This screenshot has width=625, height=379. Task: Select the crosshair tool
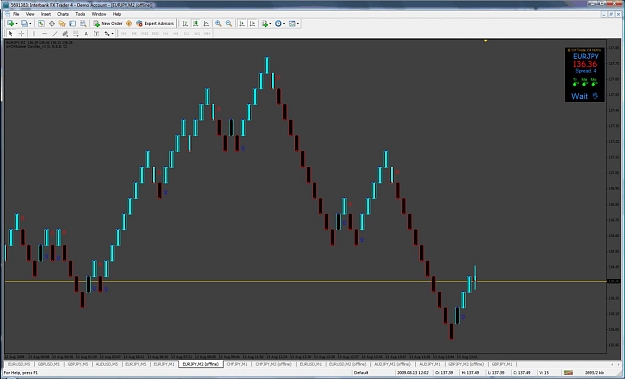pos(21,33)
